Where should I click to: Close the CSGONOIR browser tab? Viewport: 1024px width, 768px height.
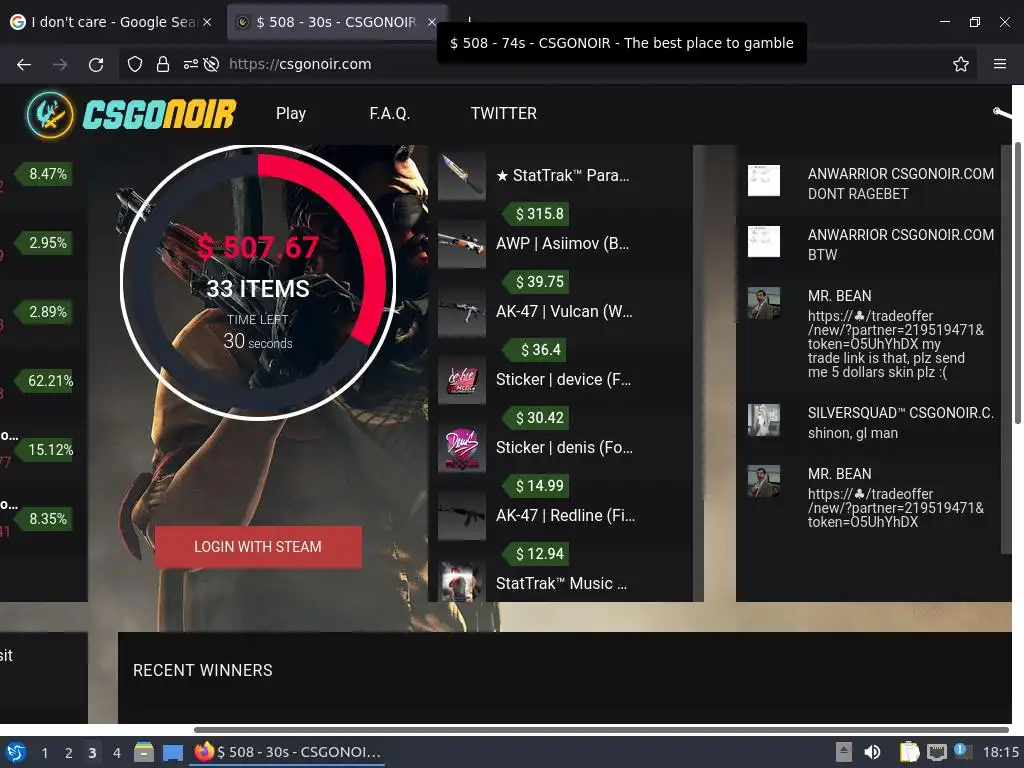click(x=432, y=22)
